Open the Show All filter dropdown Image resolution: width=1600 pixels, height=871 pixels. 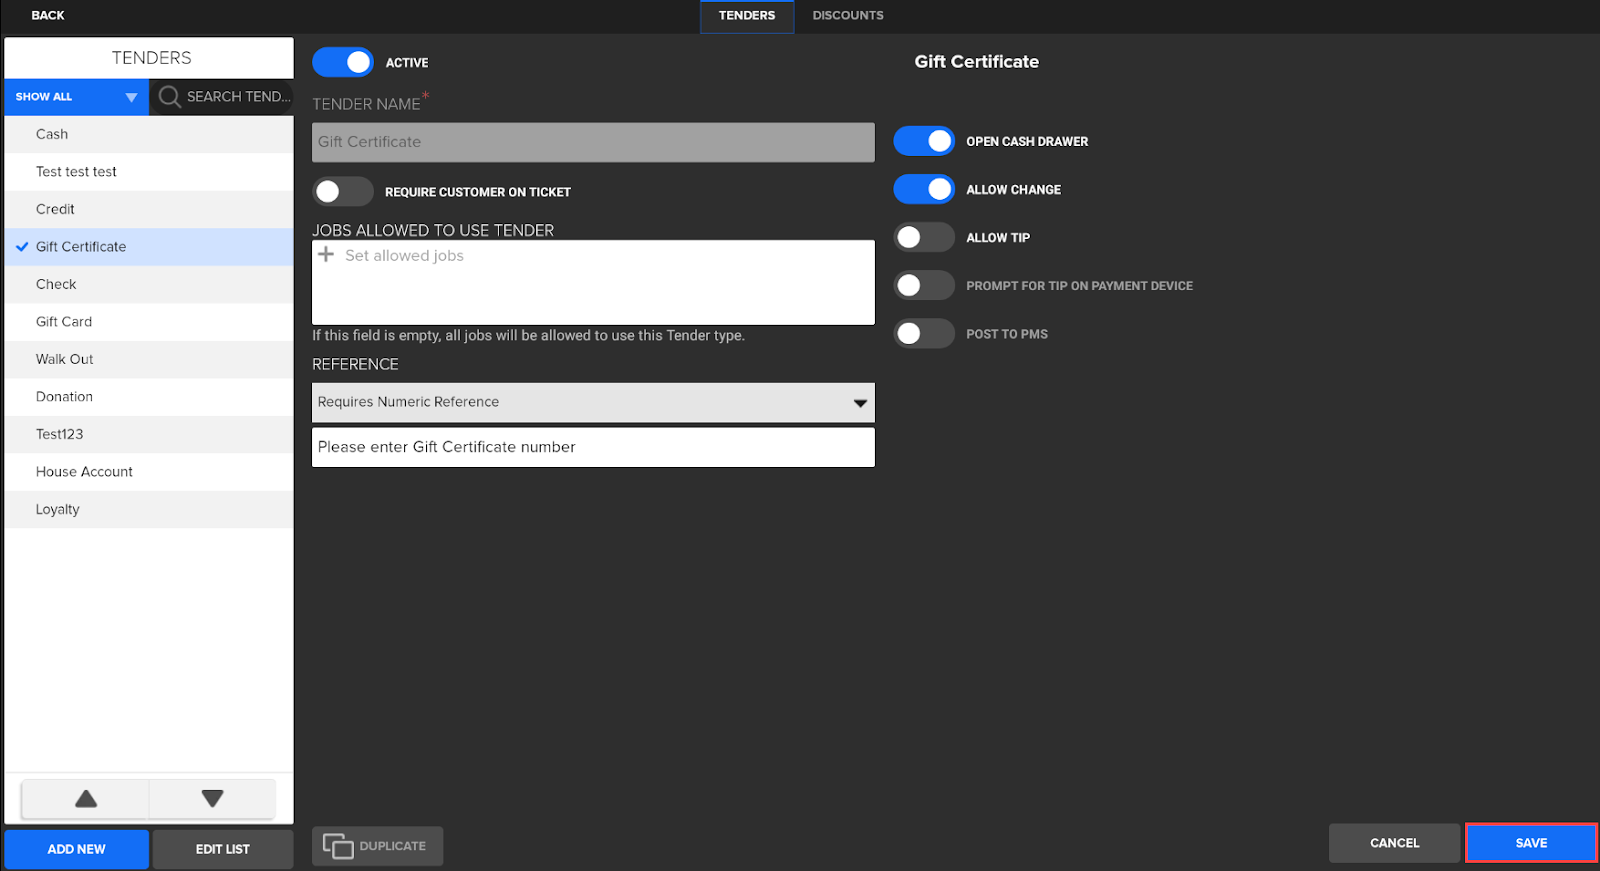(x=76, y=97)
